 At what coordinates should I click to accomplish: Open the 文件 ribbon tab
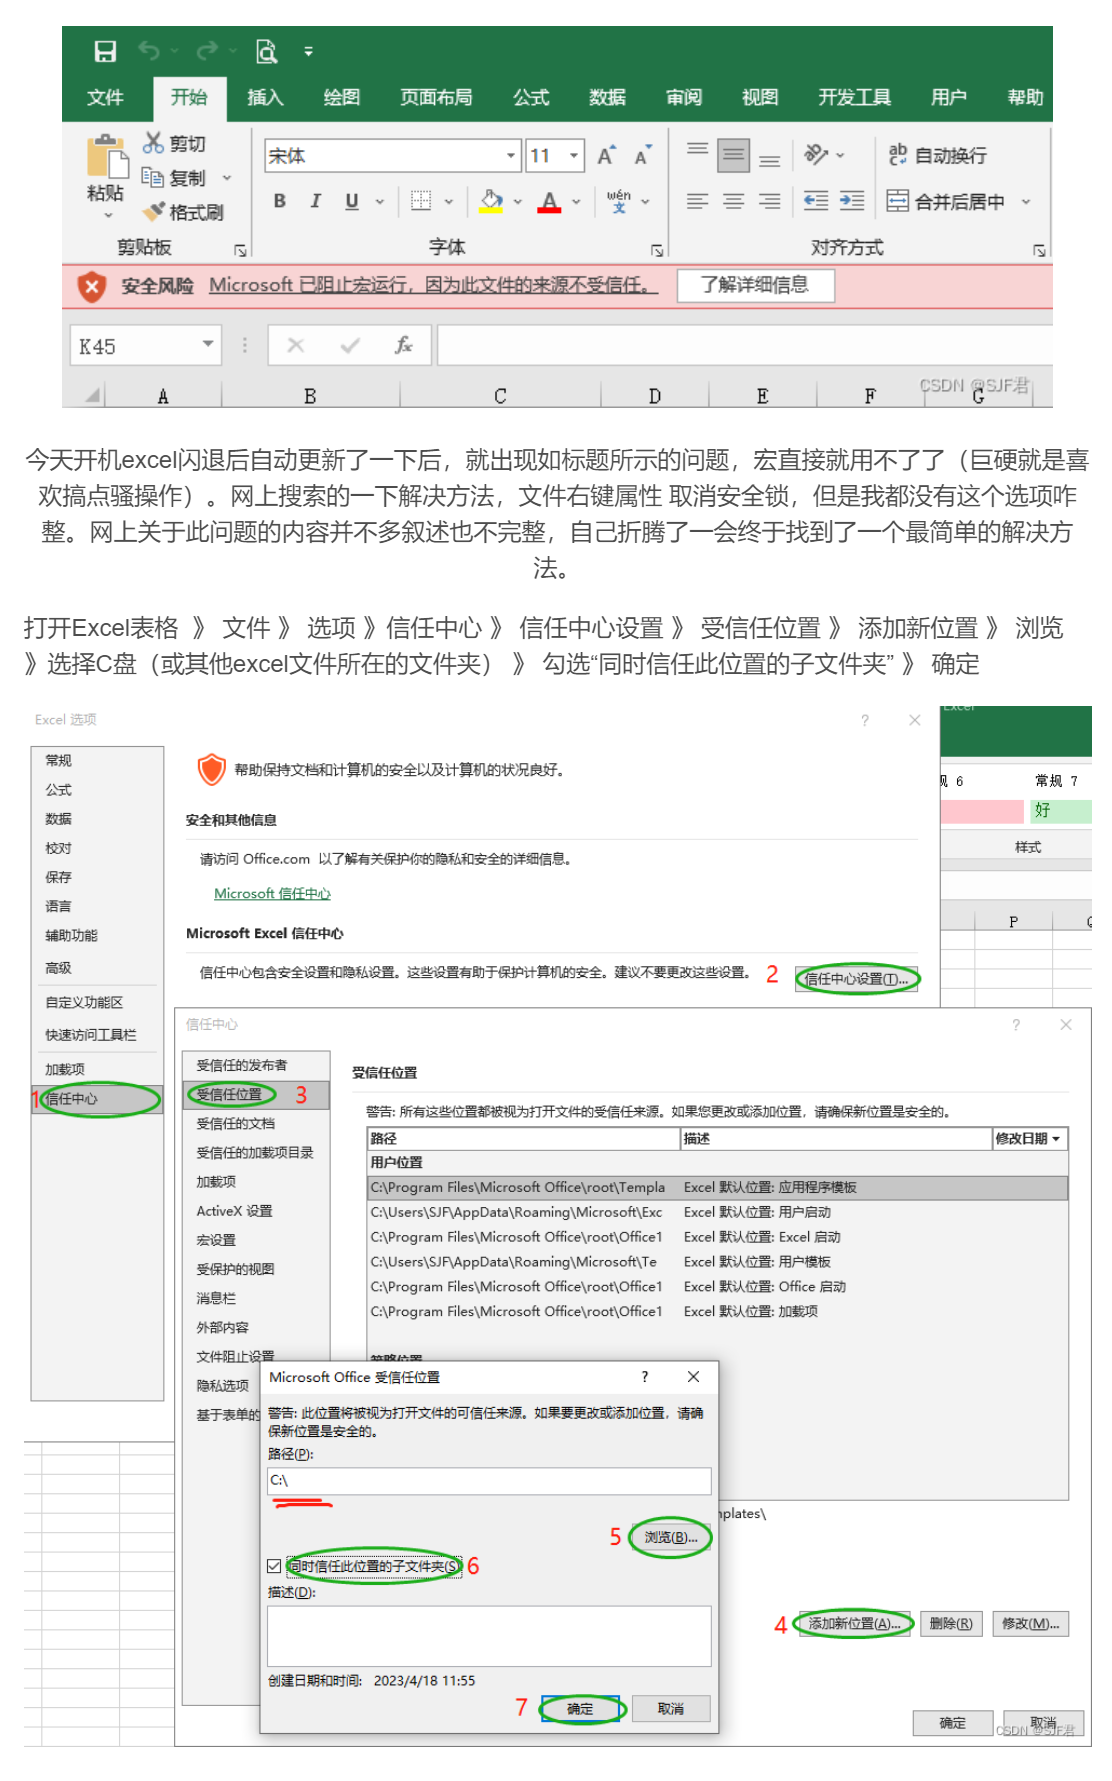[x=105, y=97]
